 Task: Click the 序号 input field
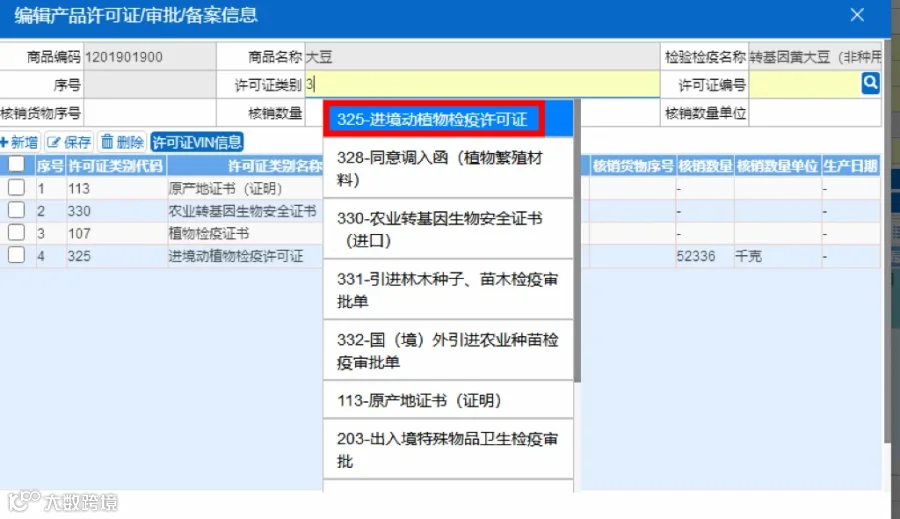coord(149,84)
